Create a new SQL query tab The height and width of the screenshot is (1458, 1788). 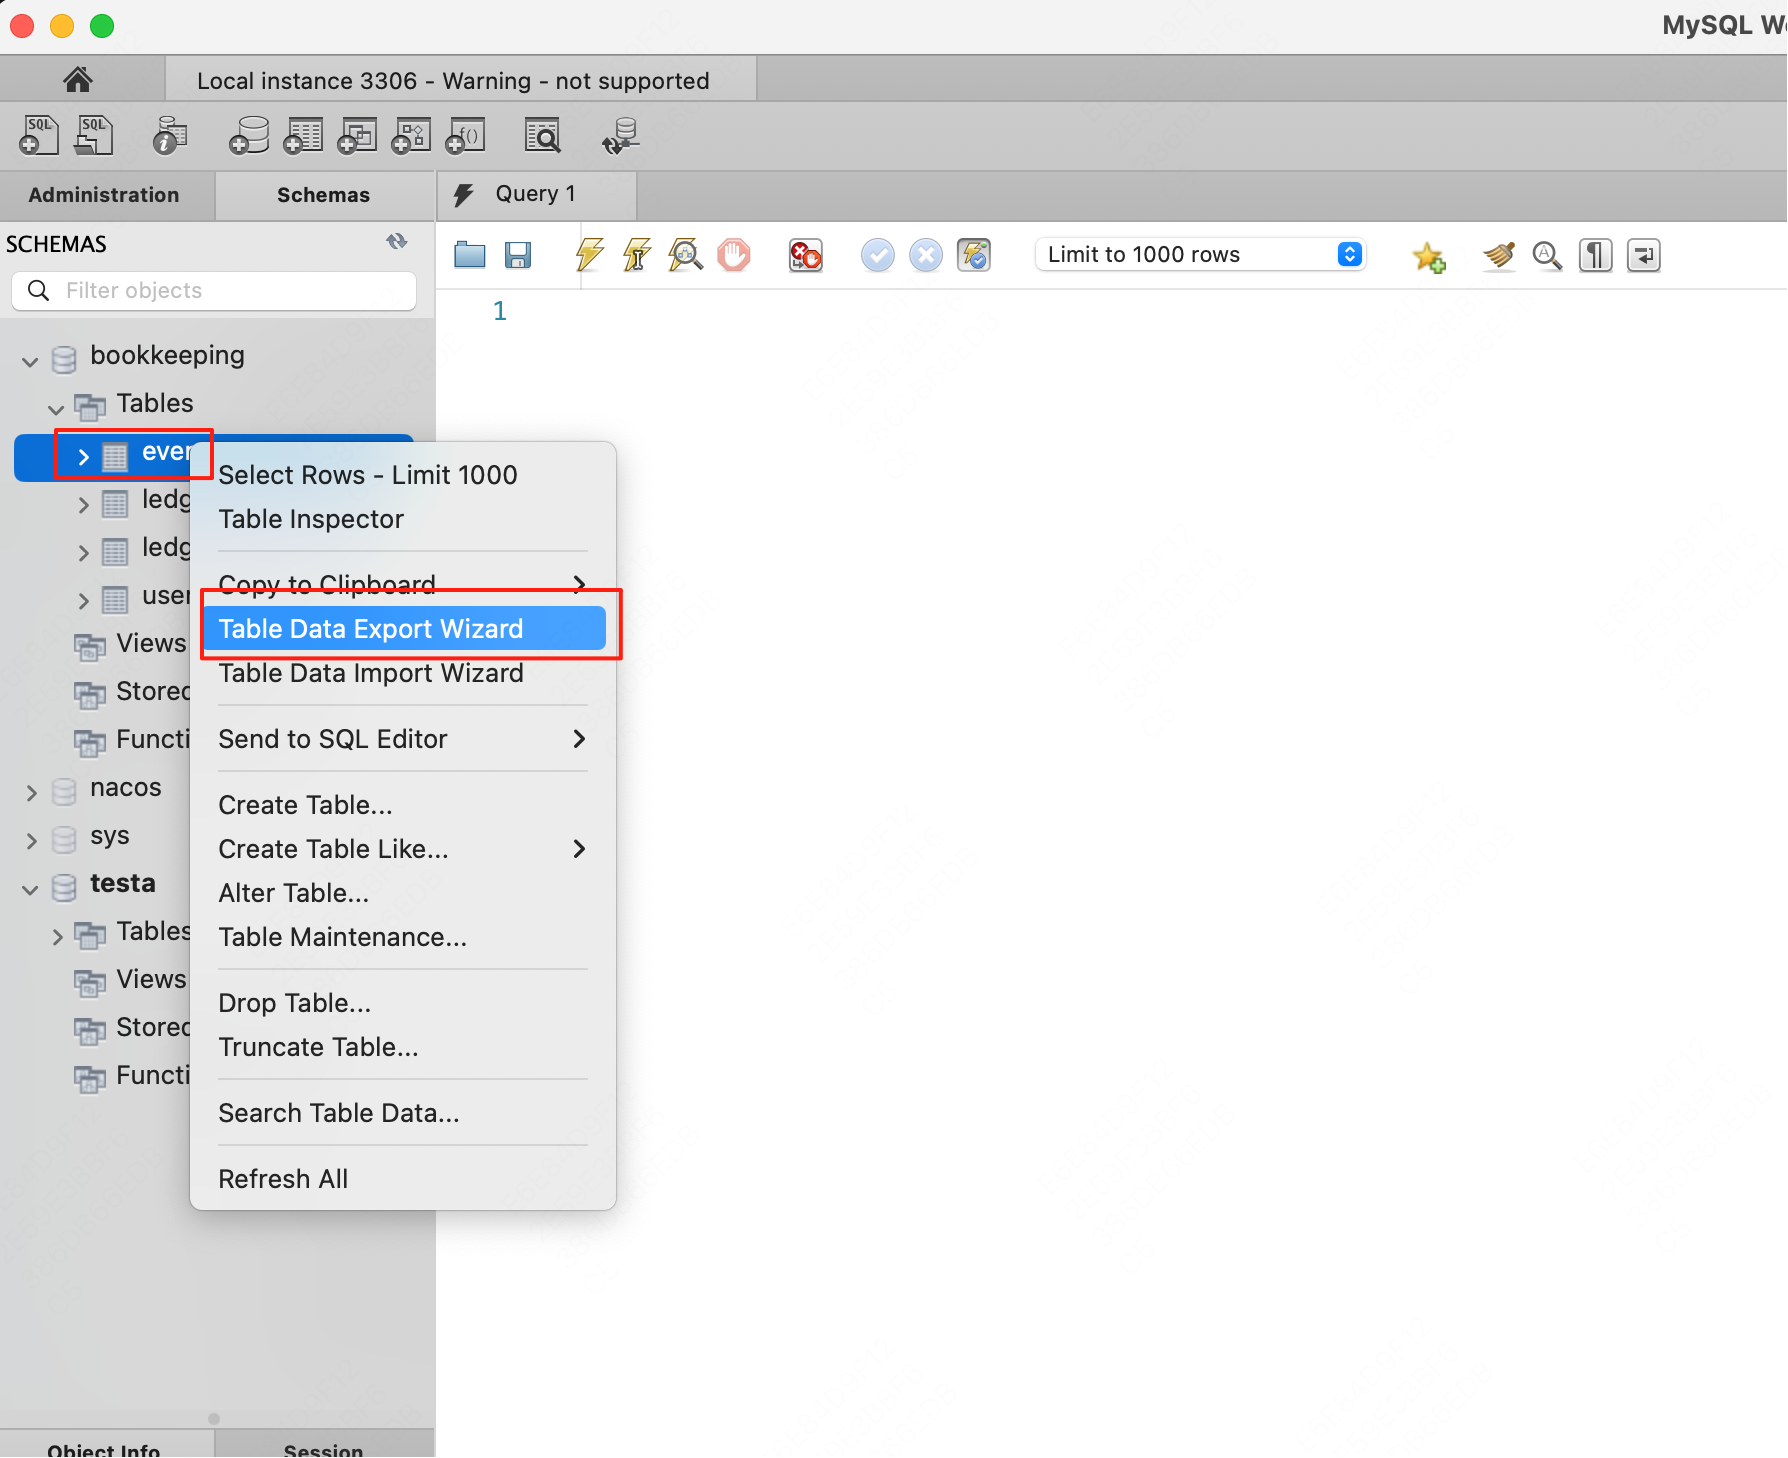coord(38,135)
